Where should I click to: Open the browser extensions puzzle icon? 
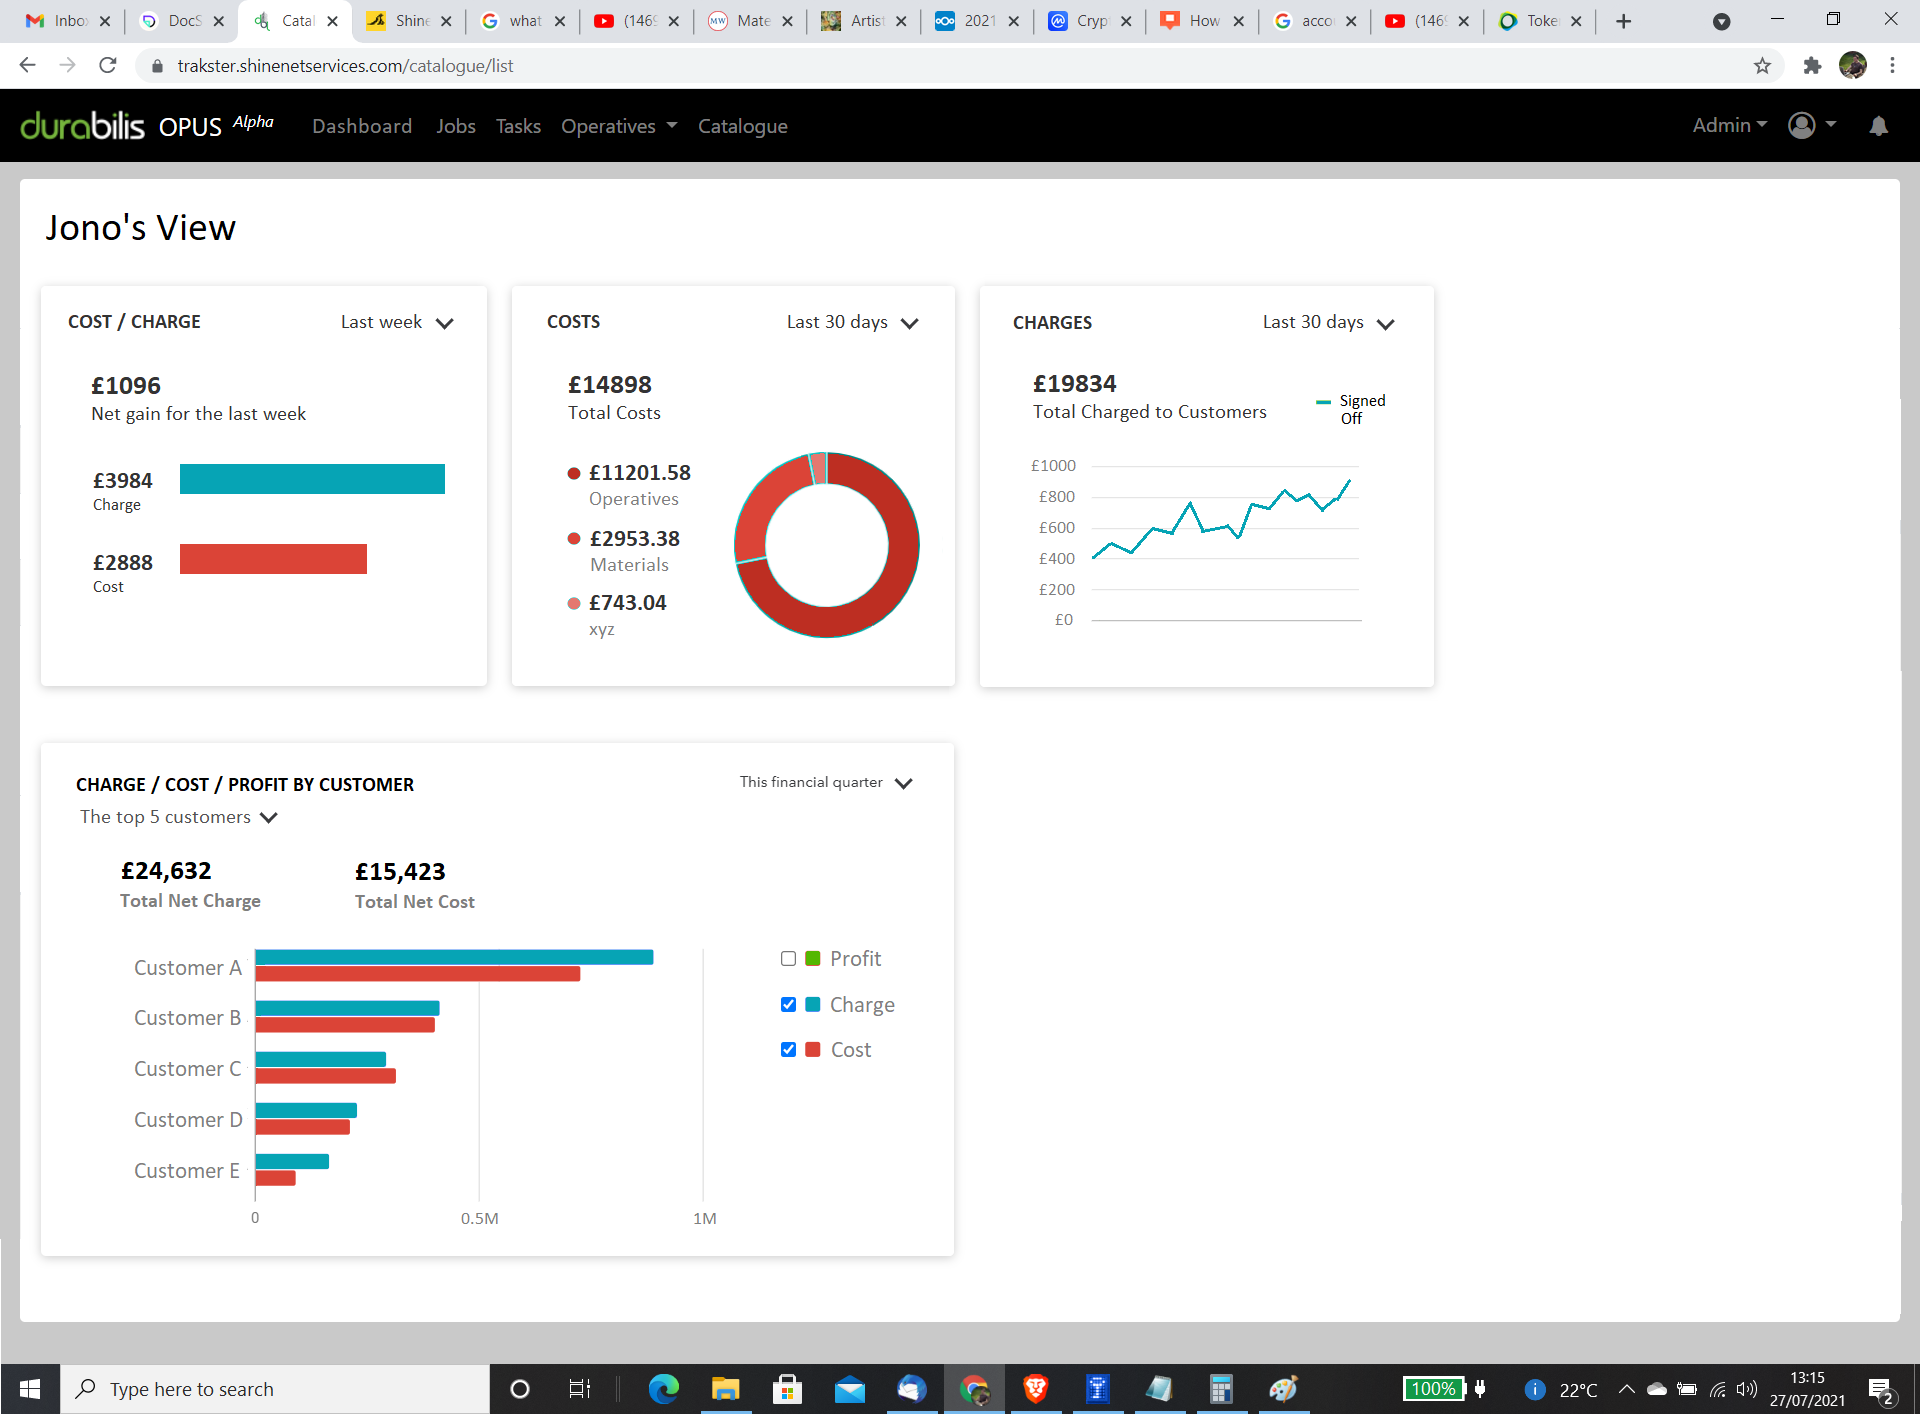1812,66
